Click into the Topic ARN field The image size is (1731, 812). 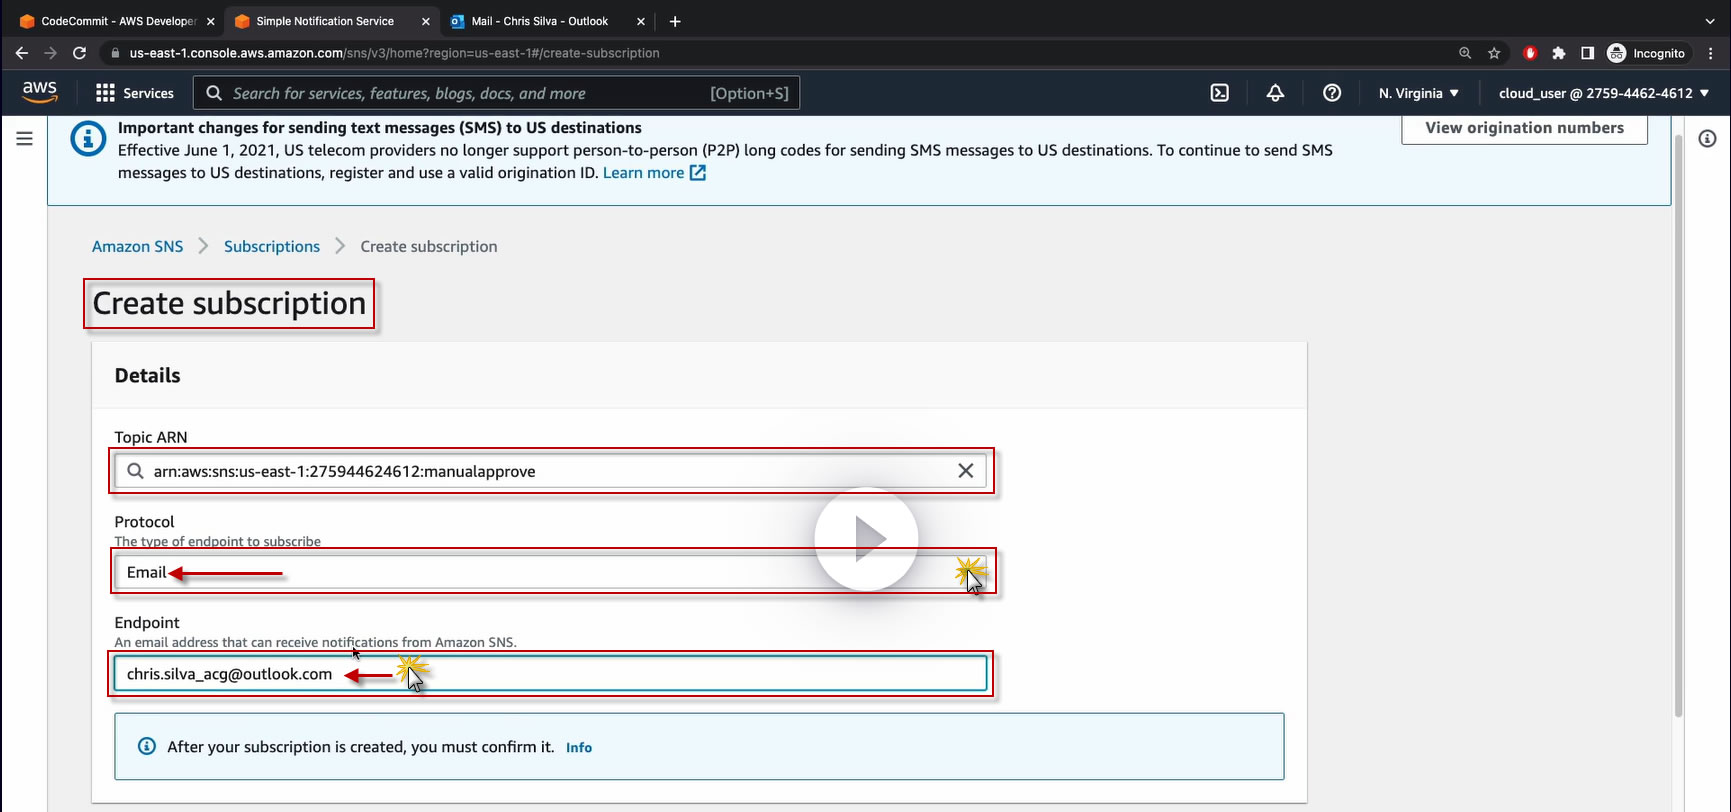coord(550,471)
